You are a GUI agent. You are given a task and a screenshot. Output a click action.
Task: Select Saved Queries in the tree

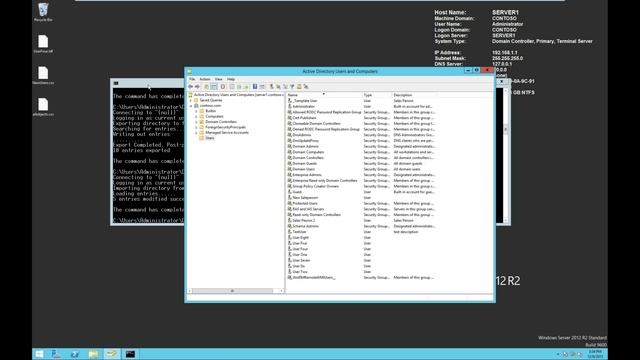tap(211, 100)
